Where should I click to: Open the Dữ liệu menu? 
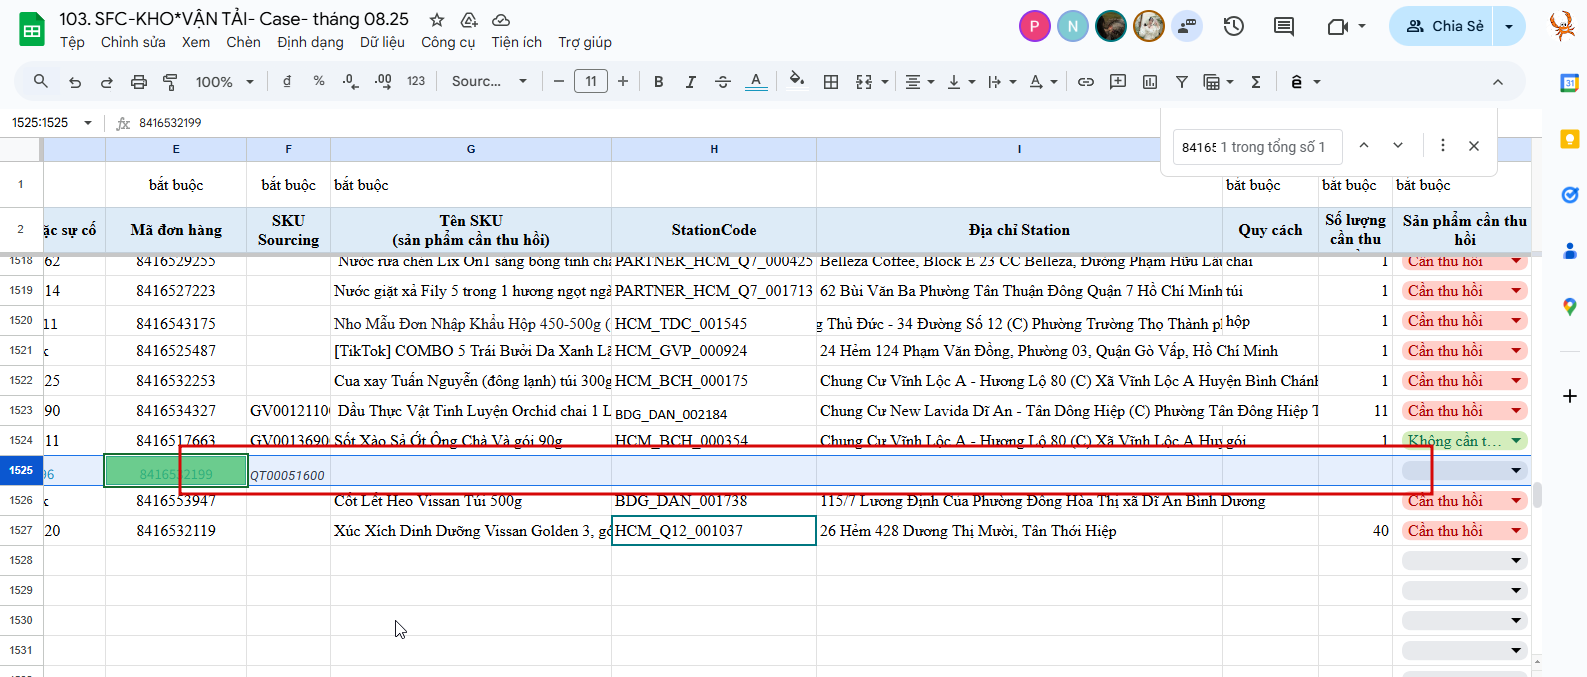[382, 42]
